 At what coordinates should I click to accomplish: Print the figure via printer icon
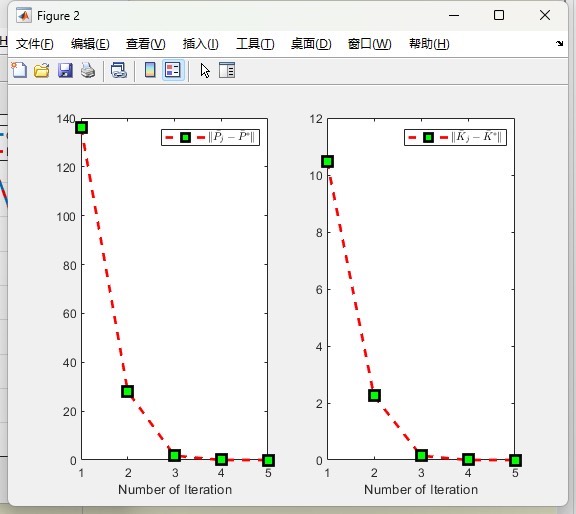point(88,70)
